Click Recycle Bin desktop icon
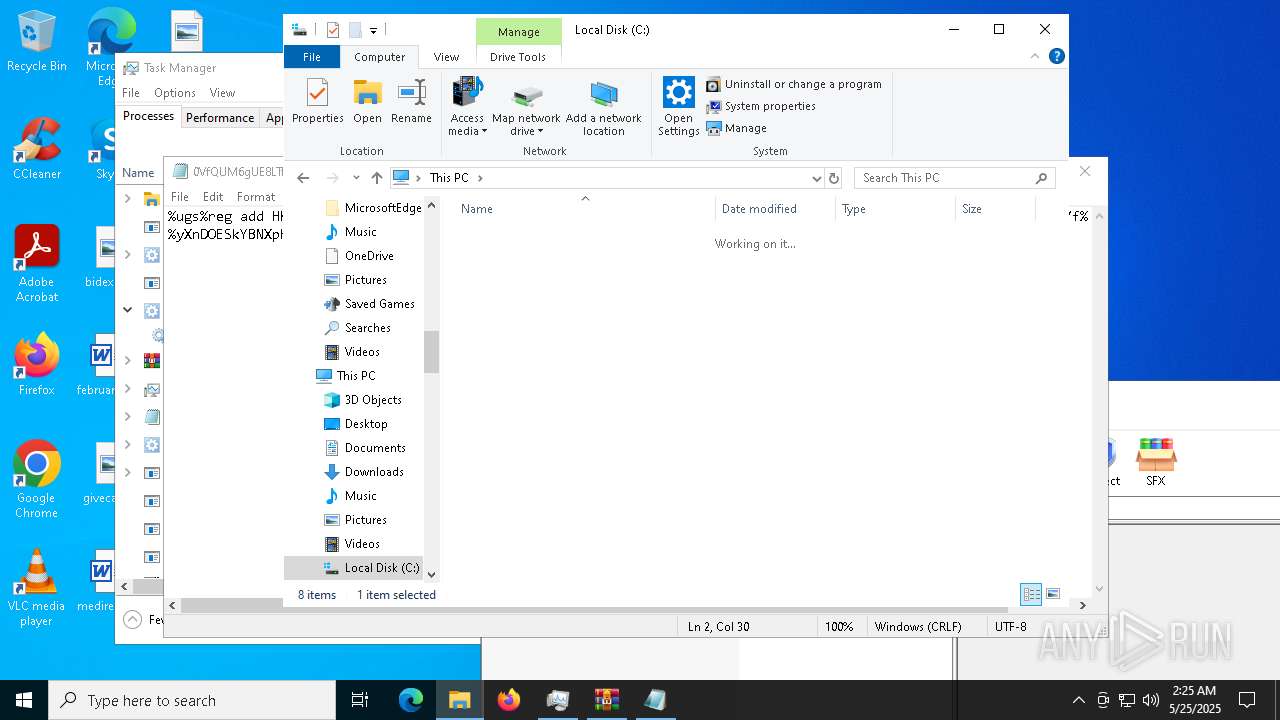The image size is (1280, 720). (36, 42)
